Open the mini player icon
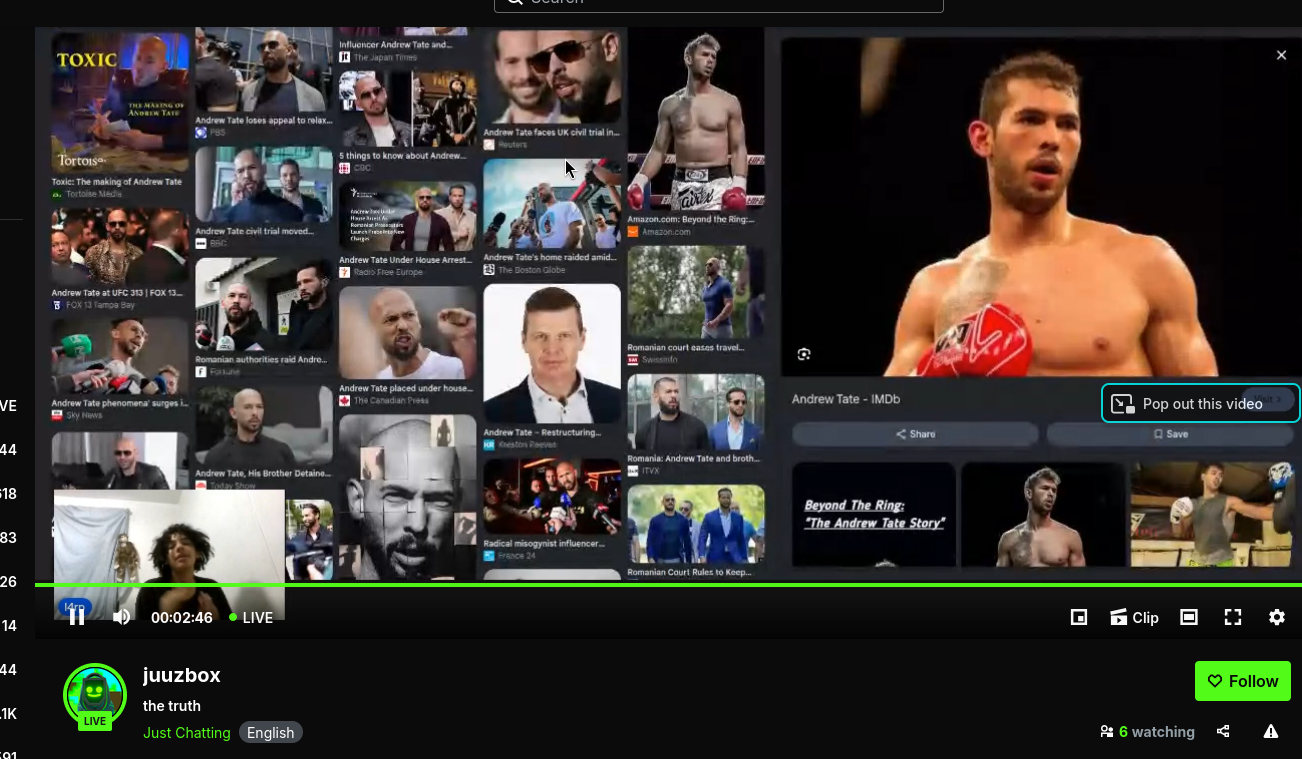 [x=1079, y=617]
